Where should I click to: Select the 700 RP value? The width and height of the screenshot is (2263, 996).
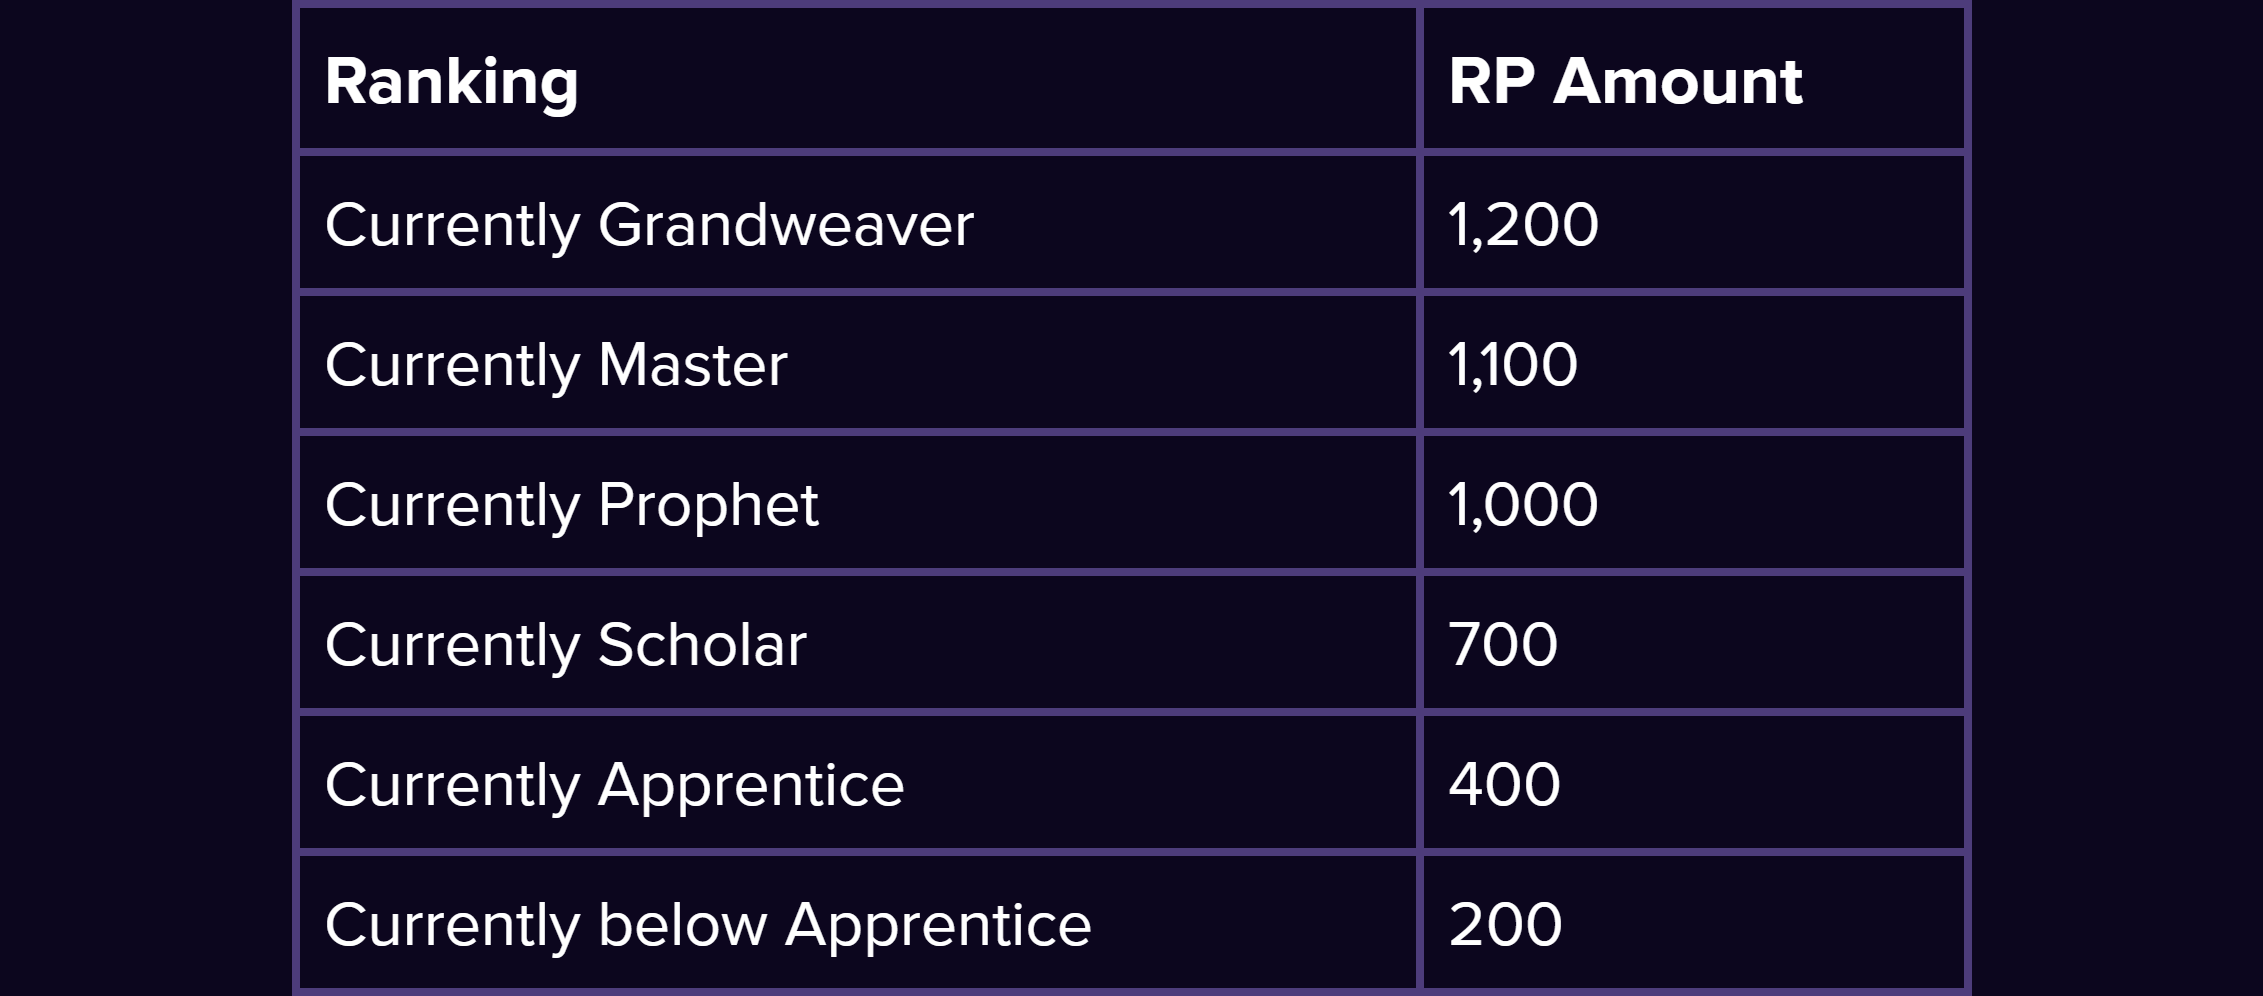1503,644
